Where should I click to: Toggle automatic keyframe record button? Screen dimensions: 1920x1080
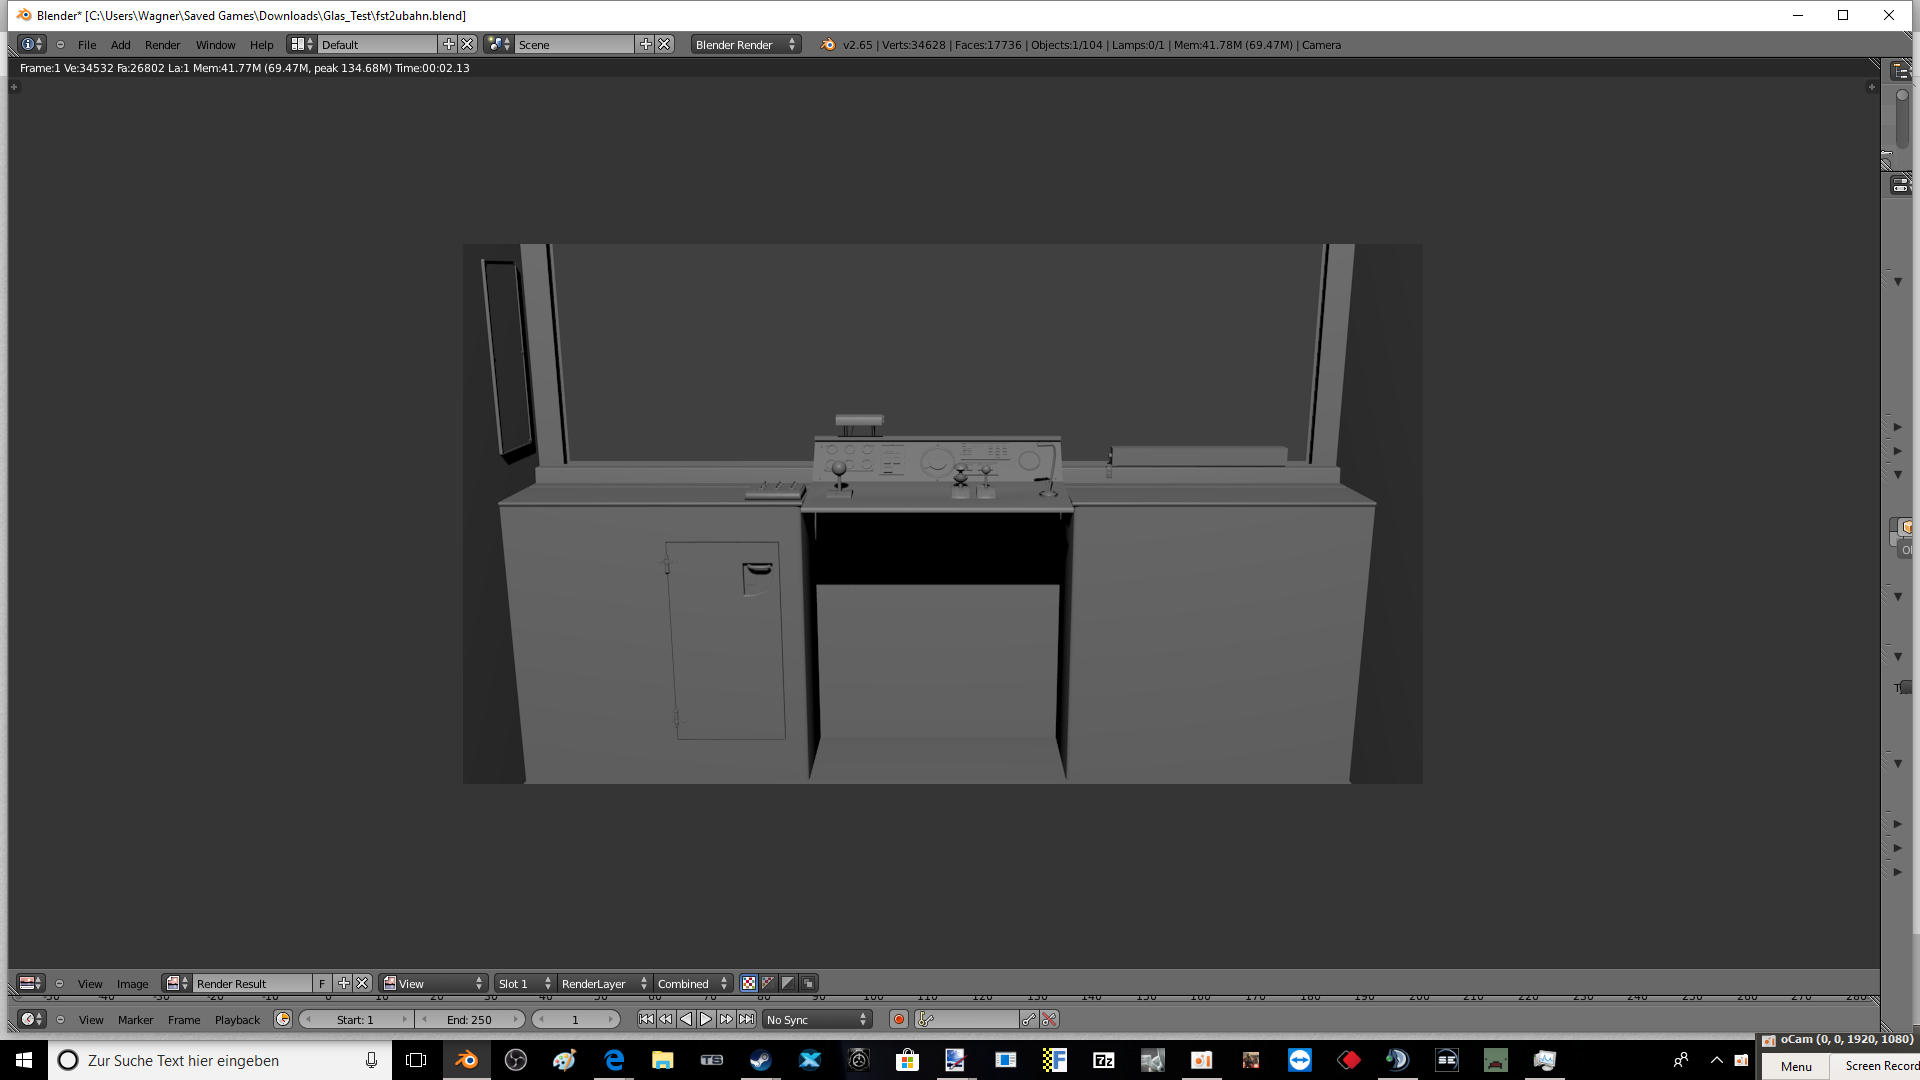tap(899, 1020)
